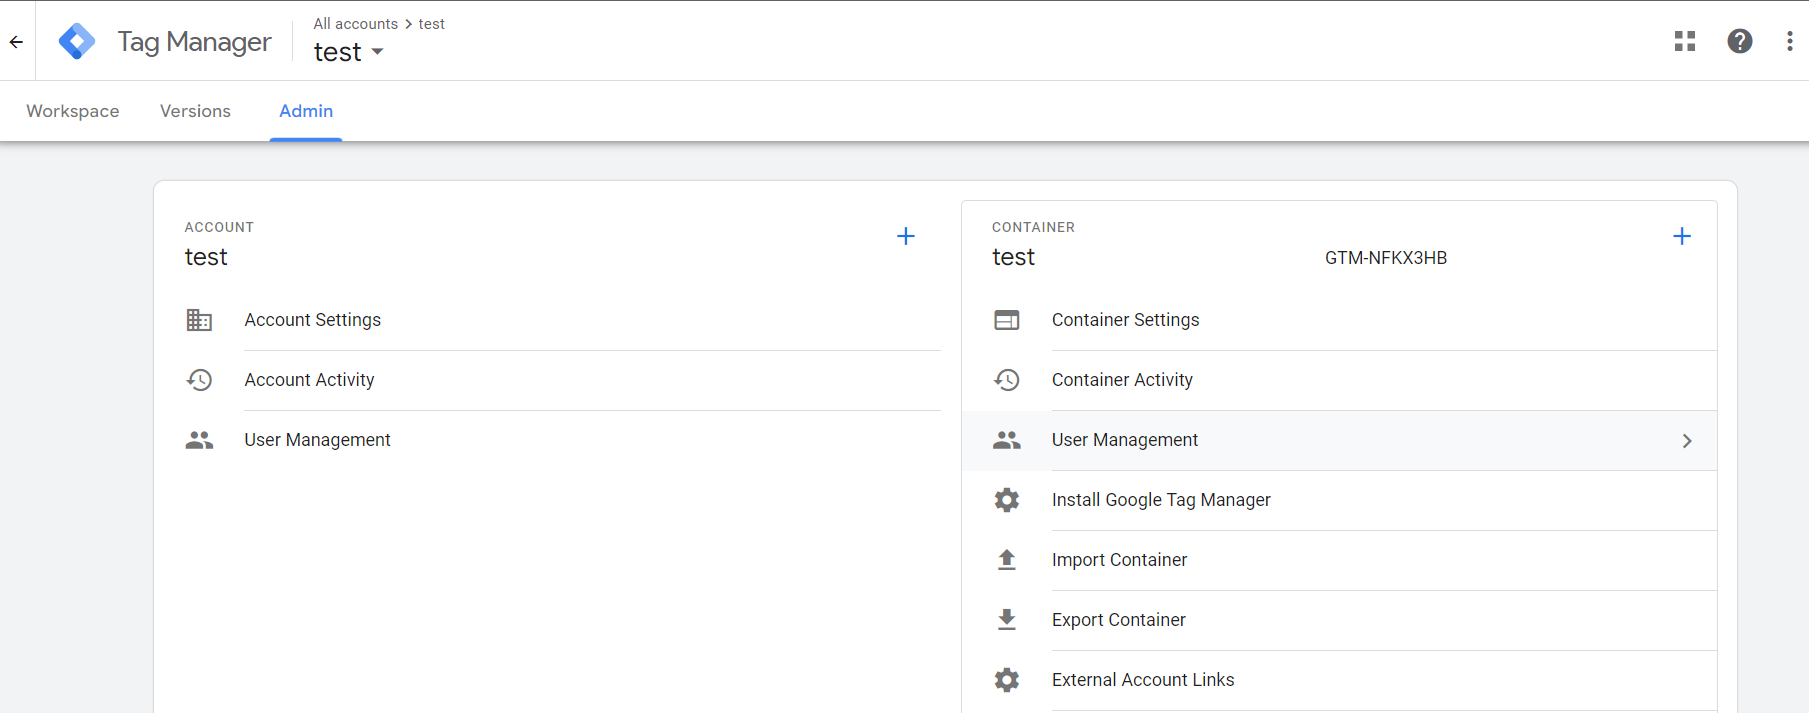Click the Account Settings building icon
The image size is (1809, 713).
[x=199, y=320]
